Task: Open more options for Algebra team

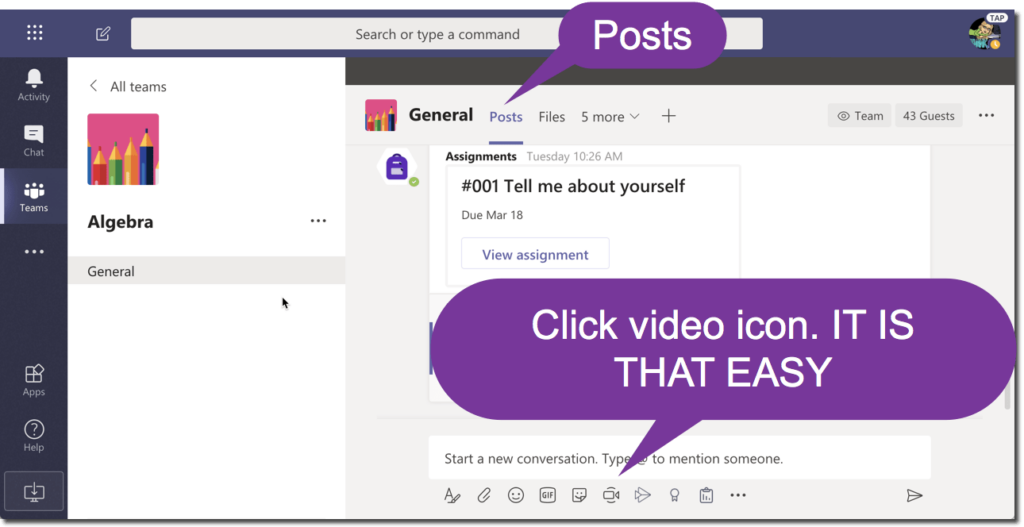Action: click(318, 221)
